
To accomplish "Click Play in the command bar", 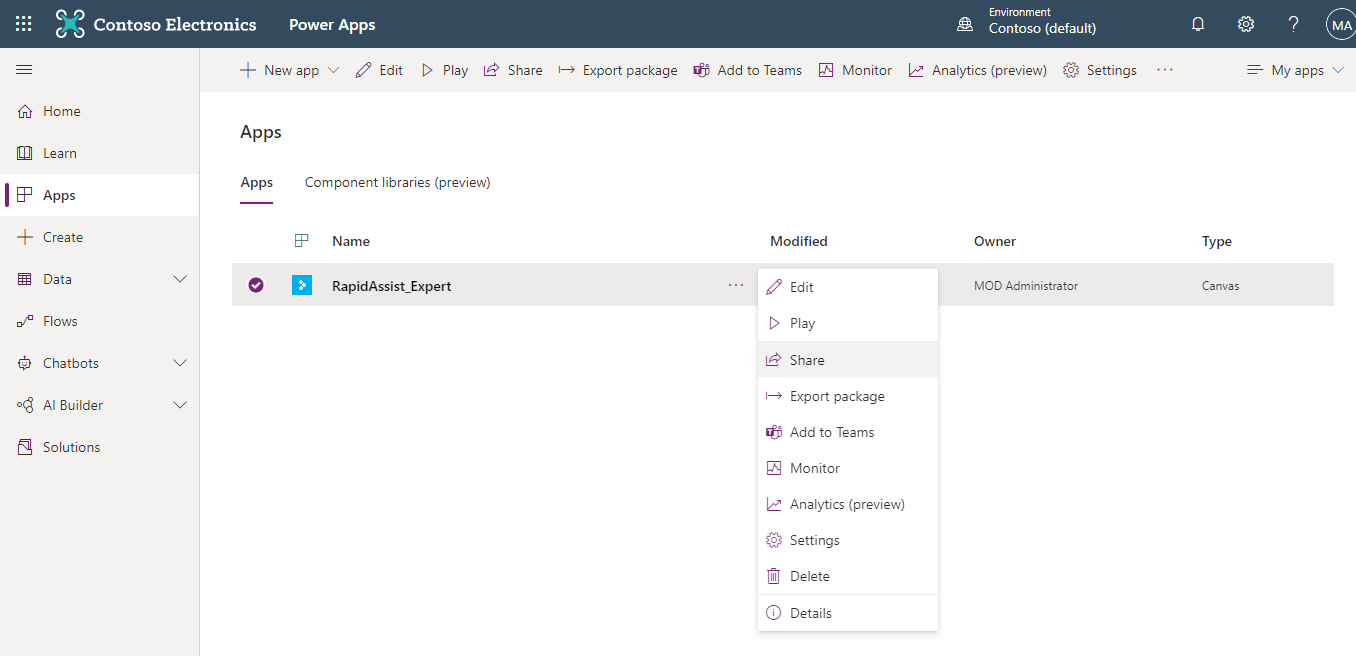I will coord(444,70).
